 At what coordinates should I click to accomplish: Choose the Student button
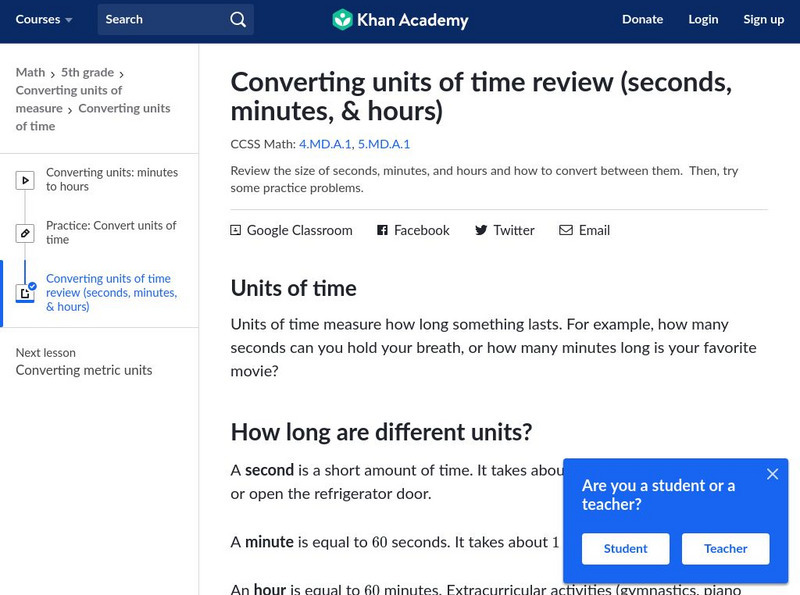click(626, 549)
